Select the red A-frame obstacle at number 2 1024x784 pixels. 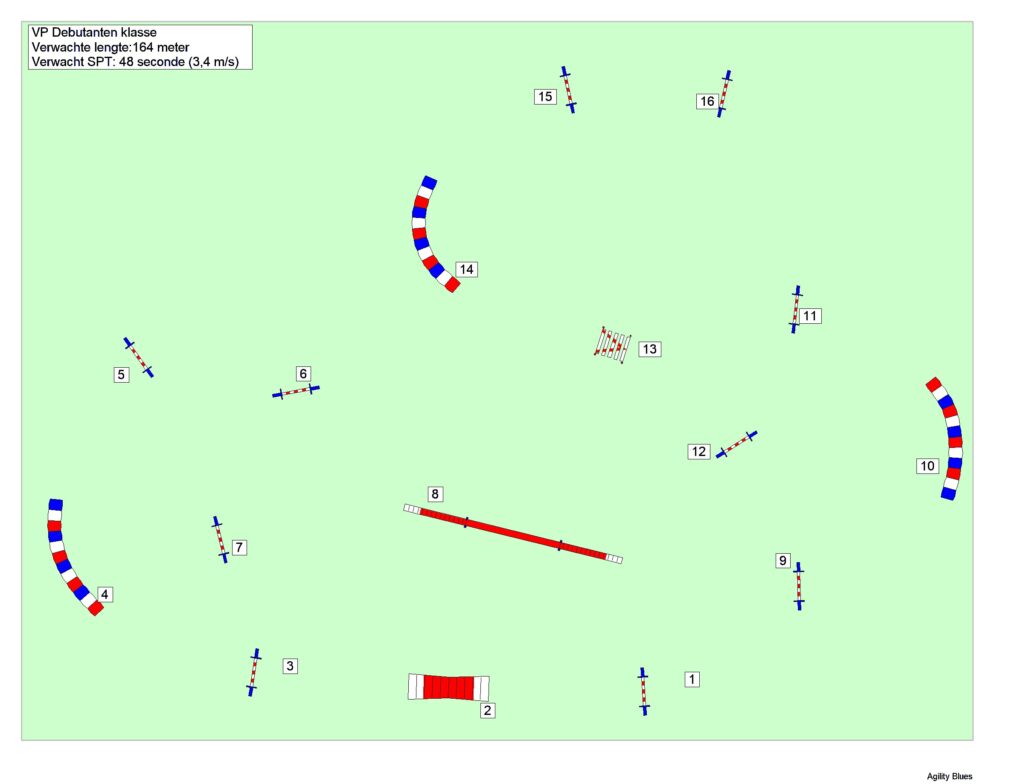[449, 687]
